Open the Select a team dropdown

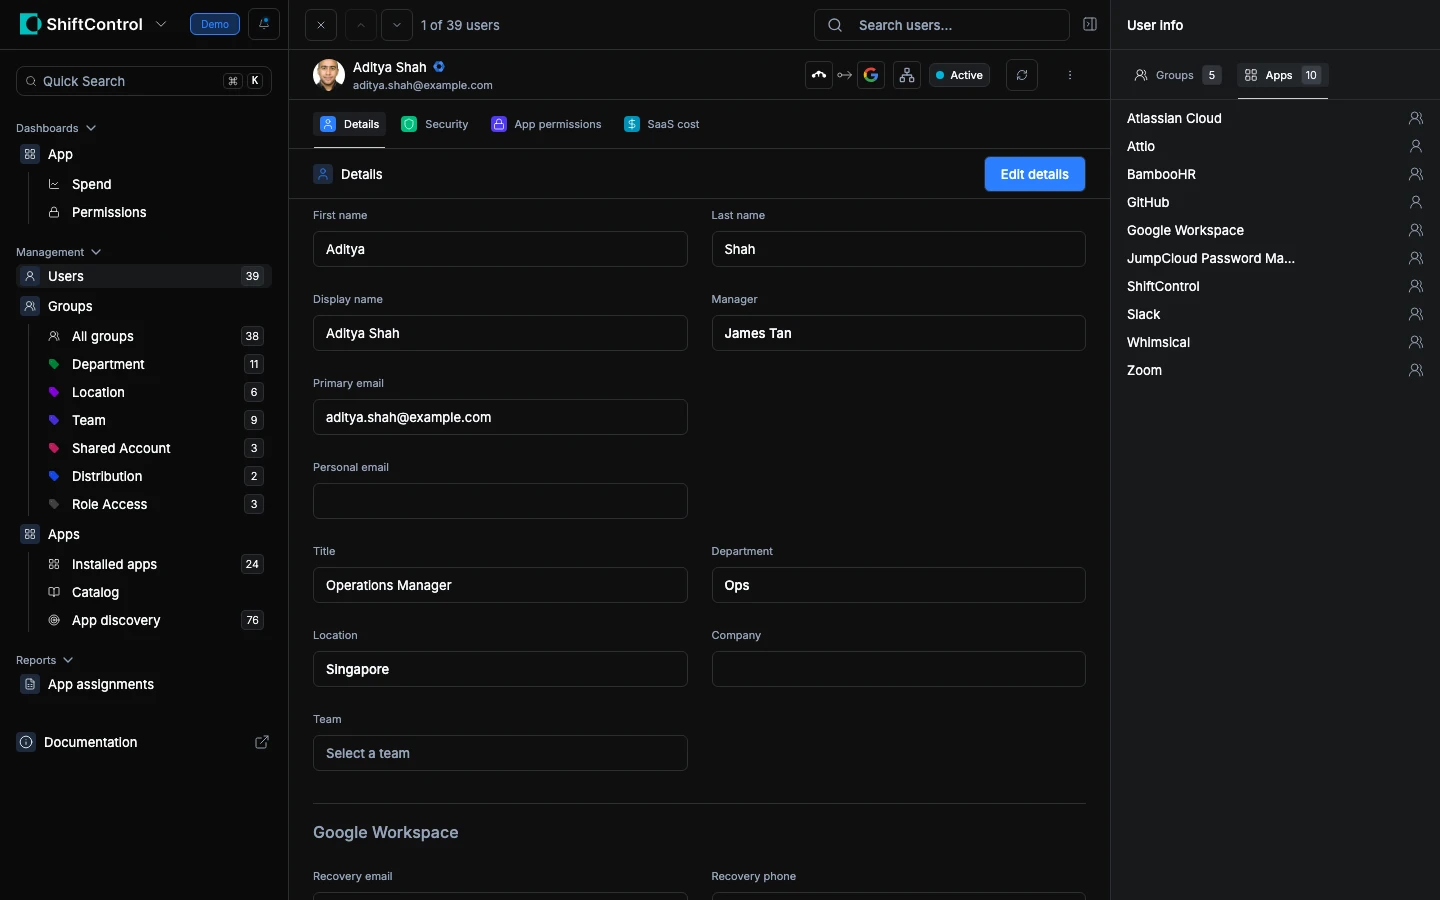point(500,753)
